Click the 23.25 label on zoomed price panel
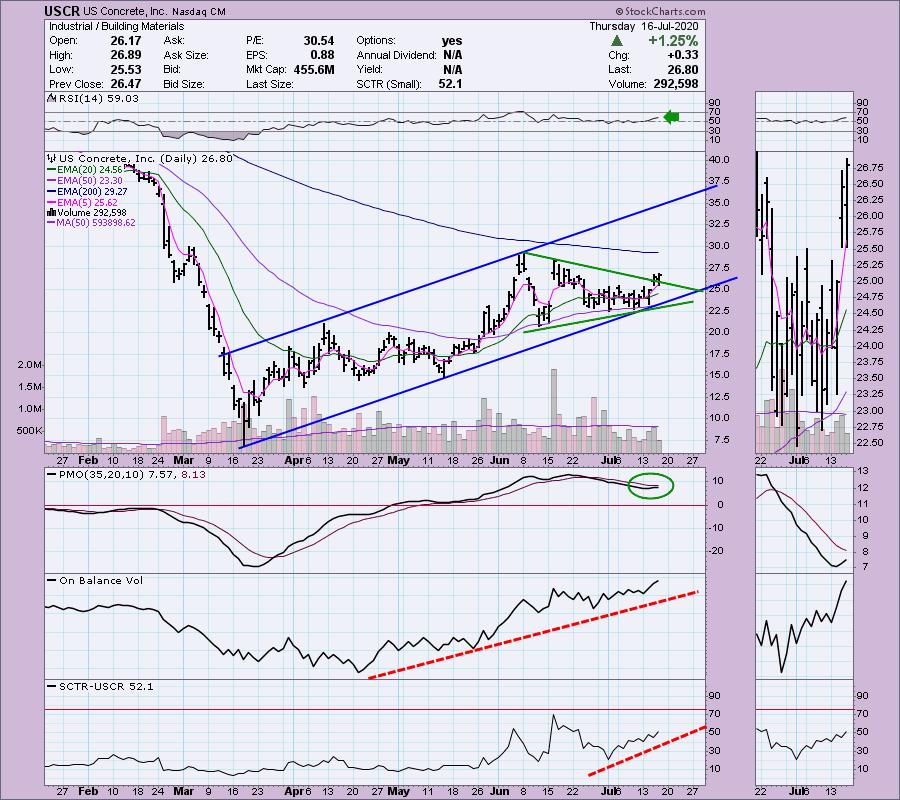 pyautogui.click(x=870, y=394)
